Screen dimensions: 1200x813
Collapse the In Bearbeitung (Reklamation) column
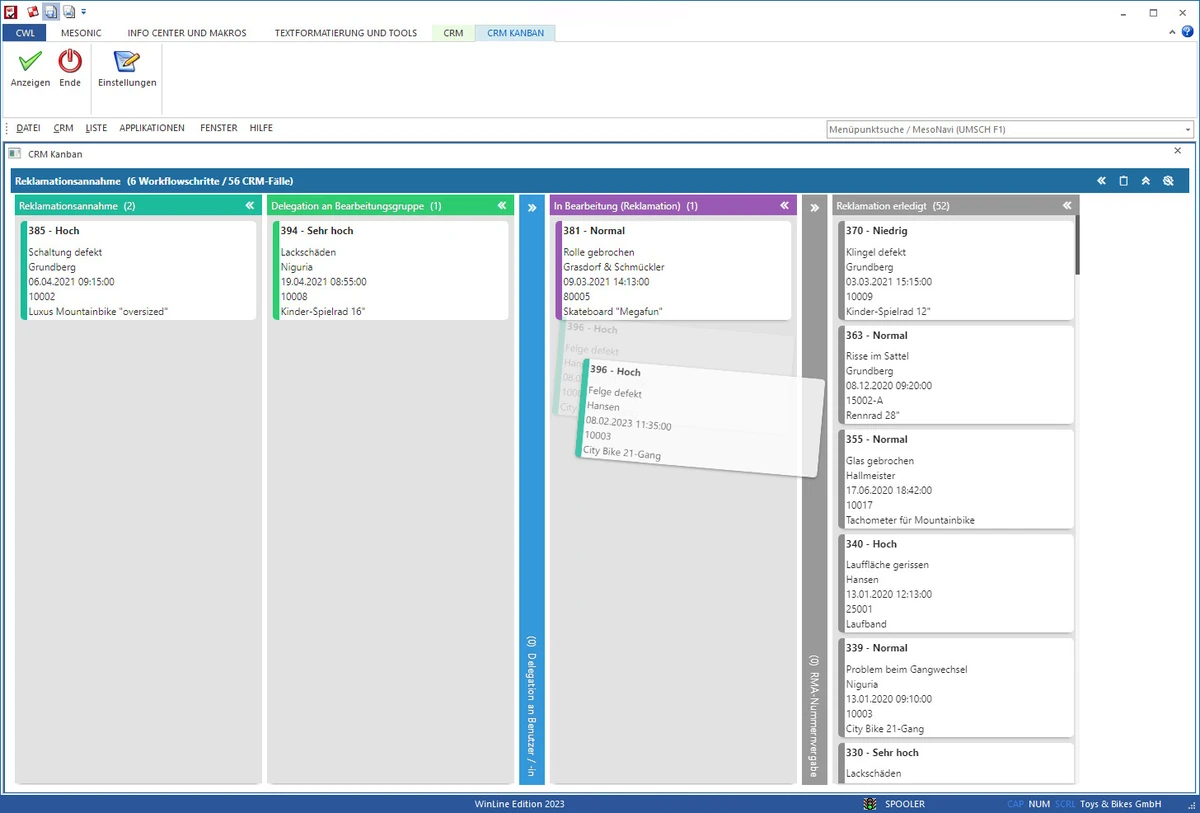[785, 206]
